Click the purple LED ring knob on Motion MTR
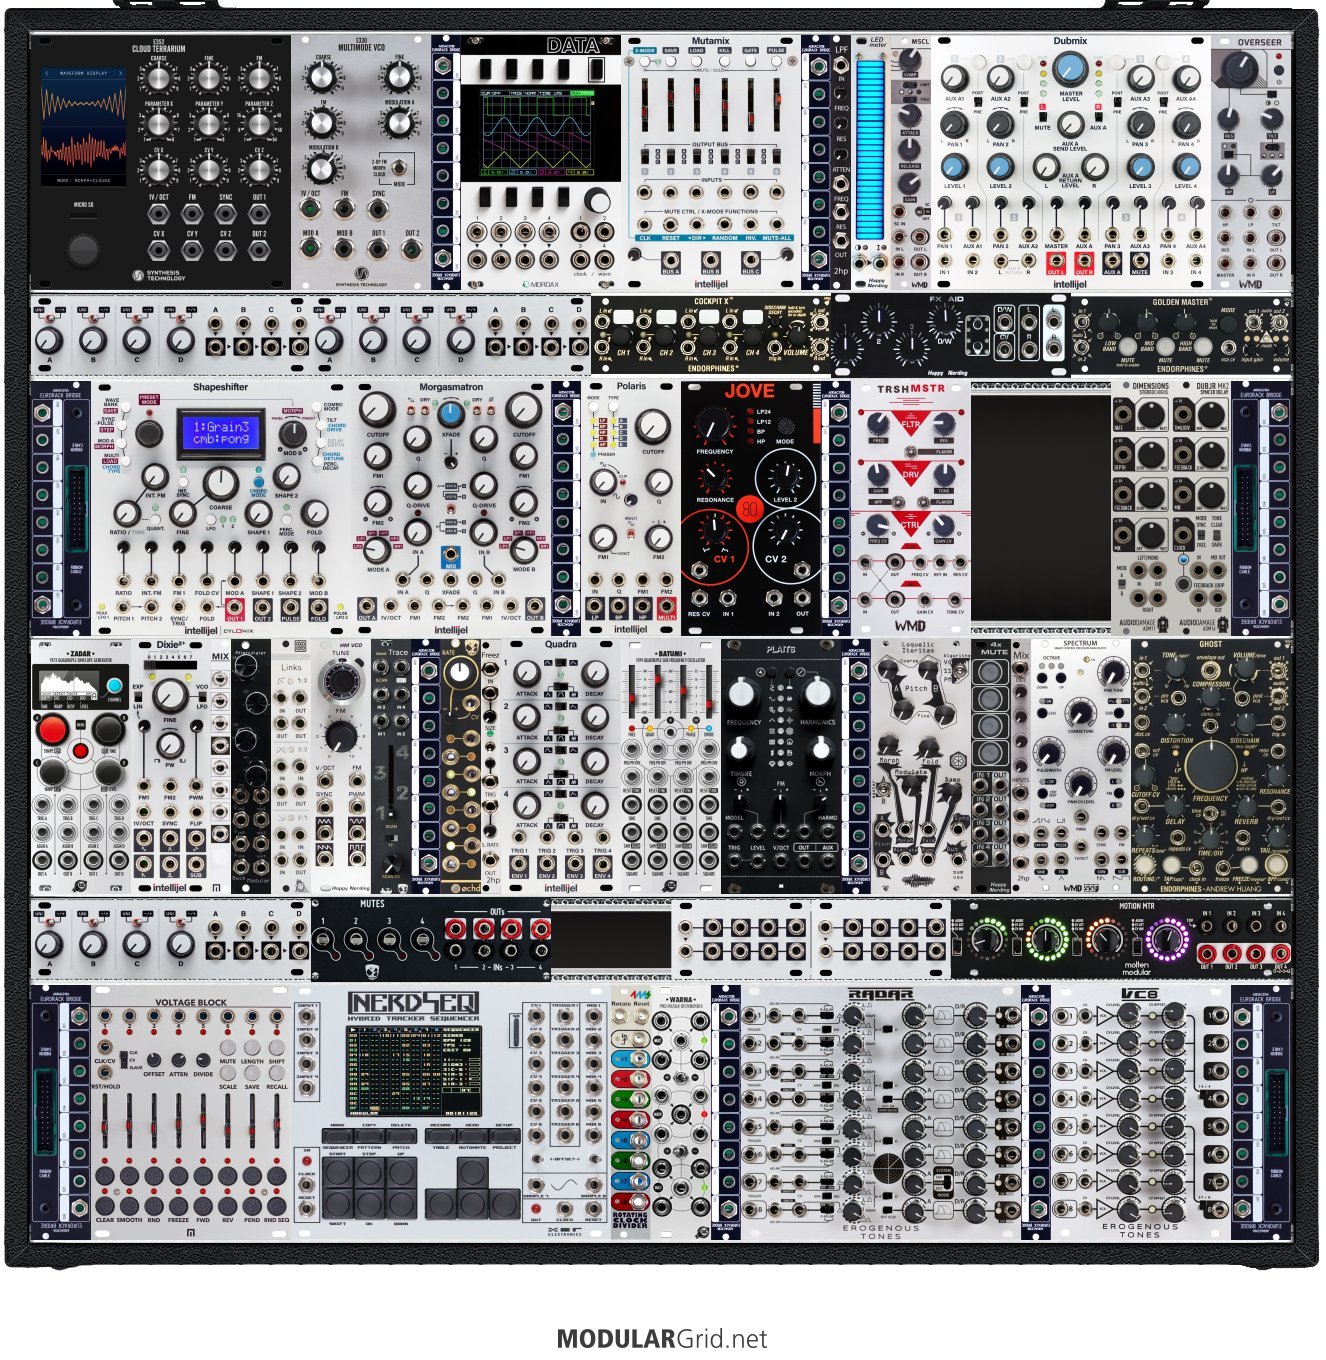The image size is (1326, 1360). pyautogui.click(x=1167, y=939)
